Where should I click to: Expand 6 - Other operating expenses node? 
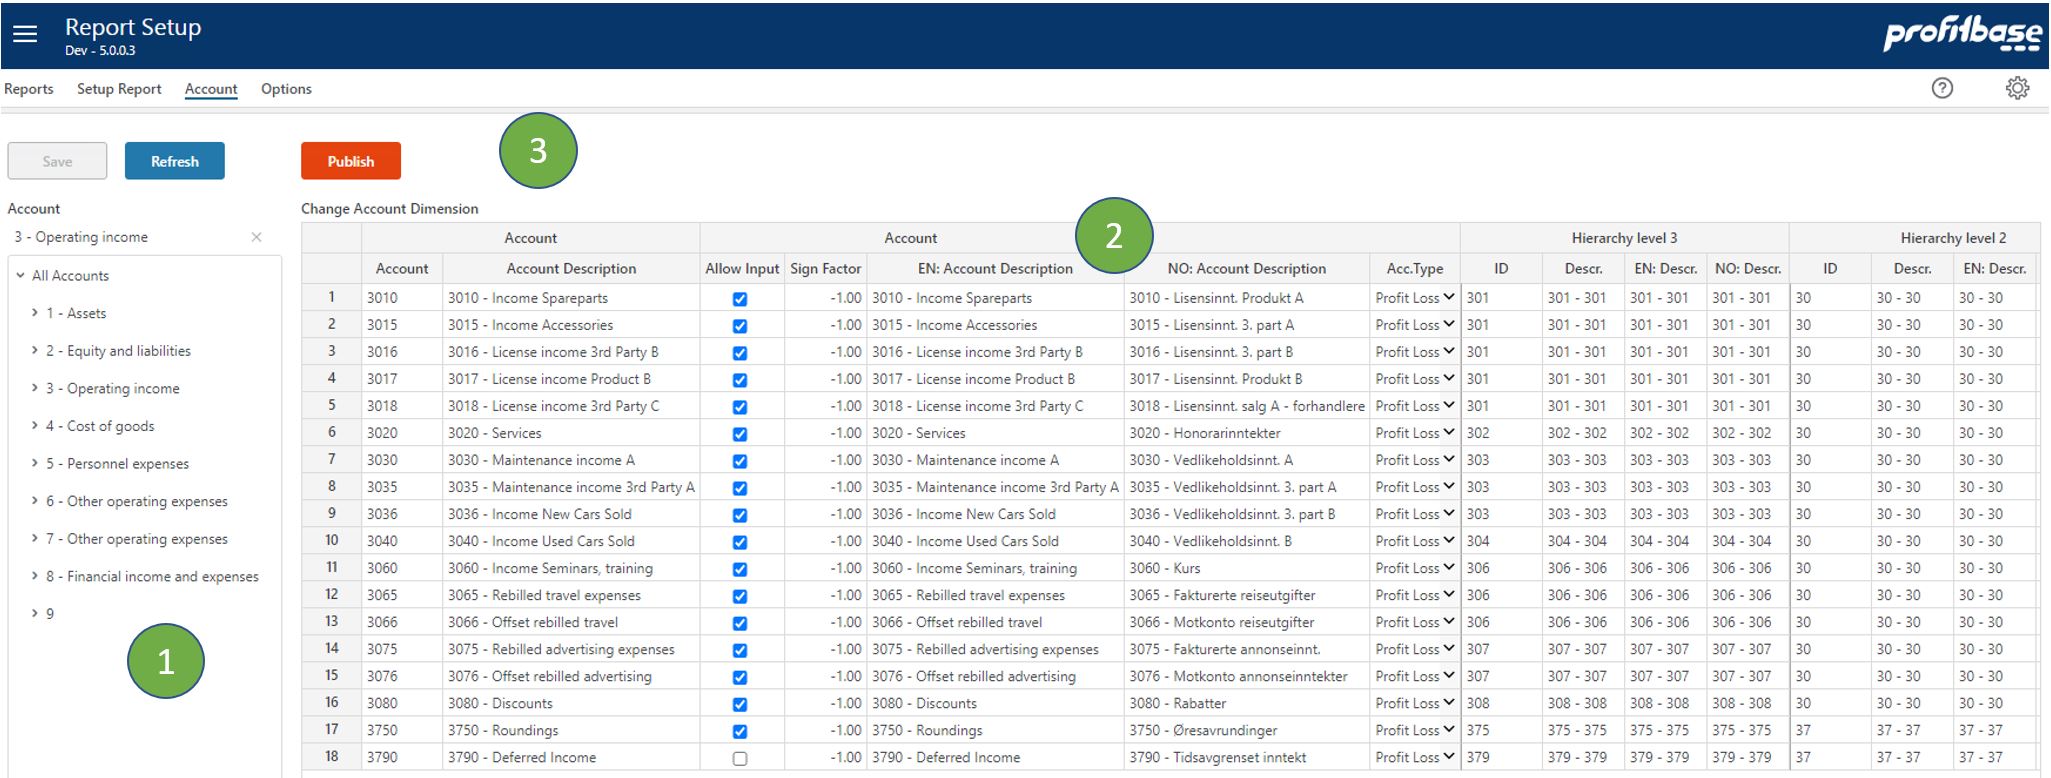[x=35, y=501]
